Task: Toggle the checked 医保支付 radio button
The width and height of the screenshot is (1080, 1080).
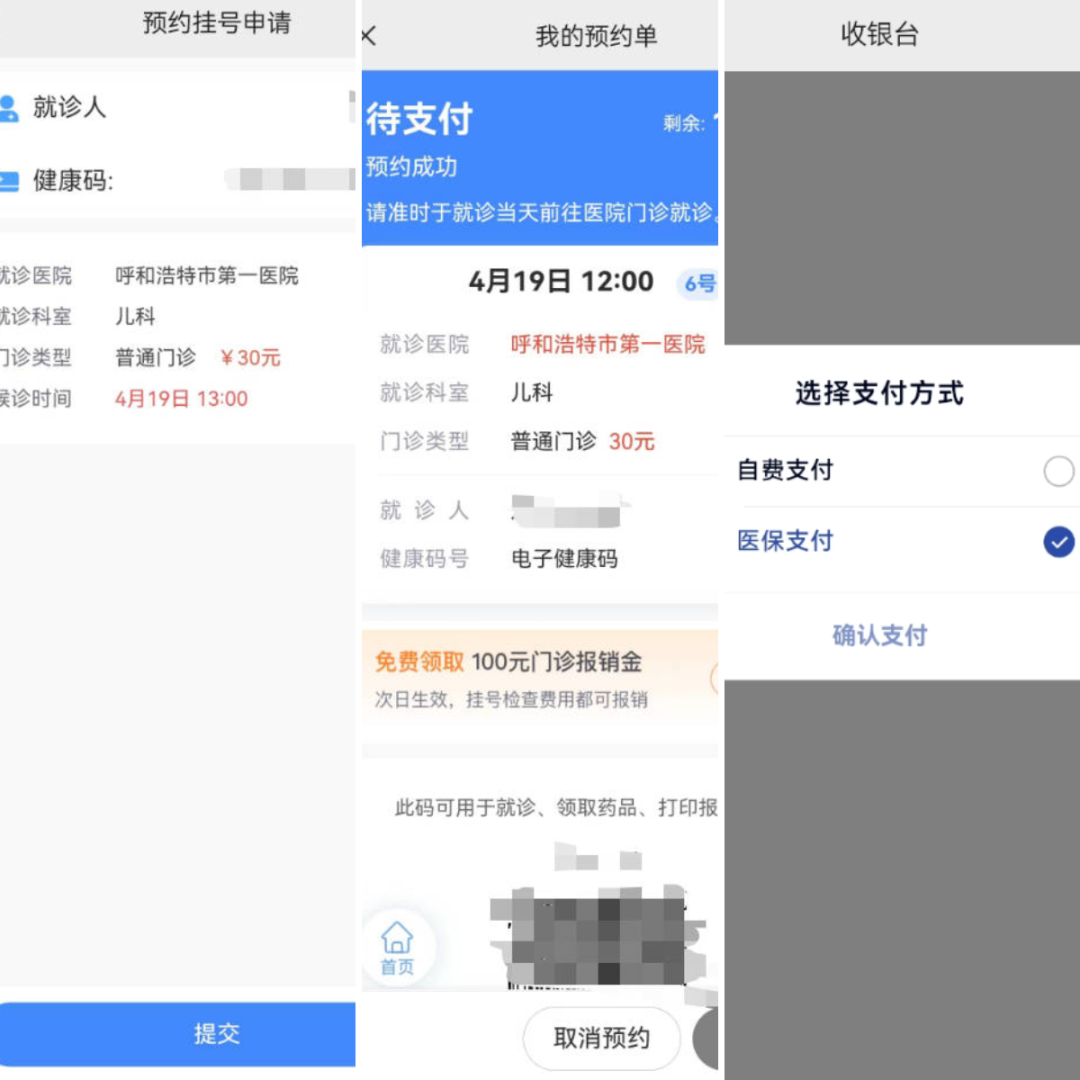Action: point(1058,542)
